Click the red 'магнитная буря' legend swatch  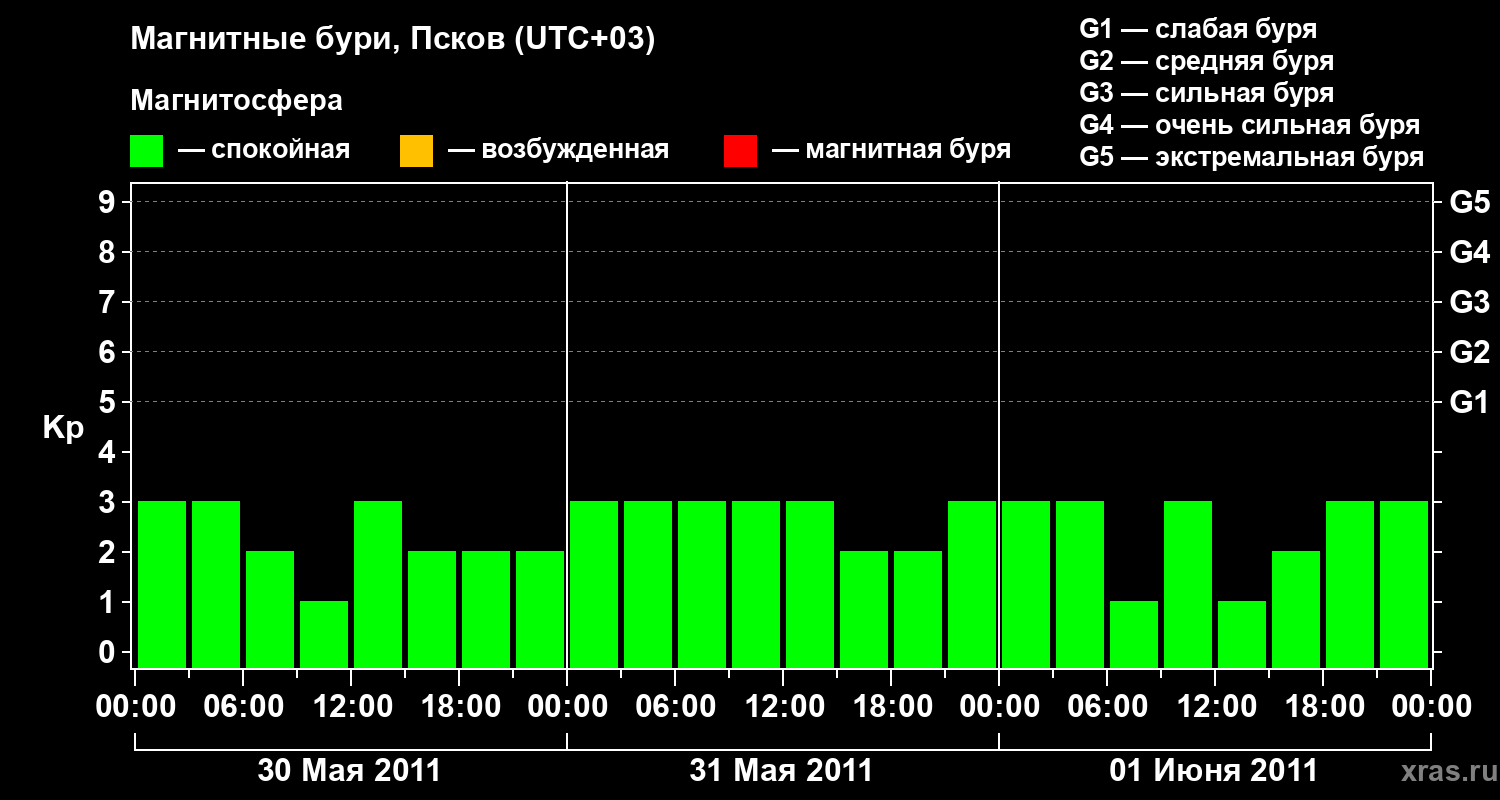[740, 151]
